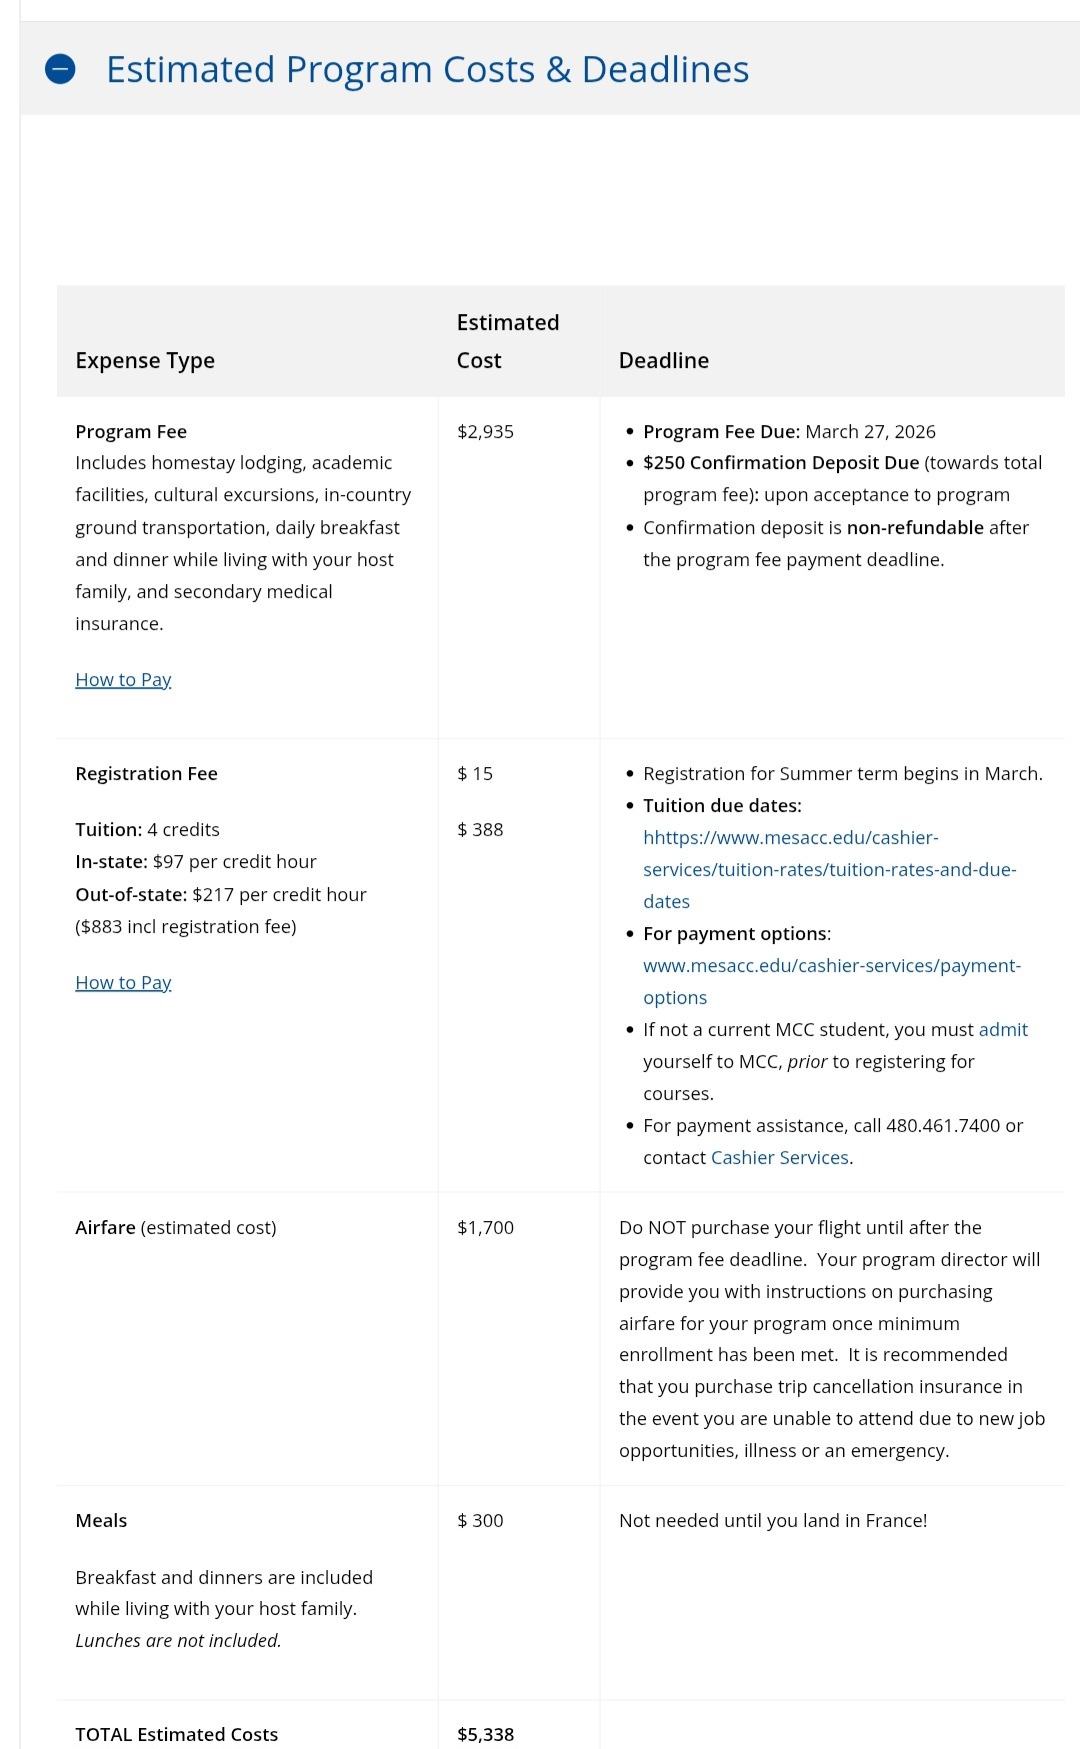This screenshot has width=1080, height=1749.
Task: Collapse the minus circle icon beside heading
Action: (x=60, y=69)
